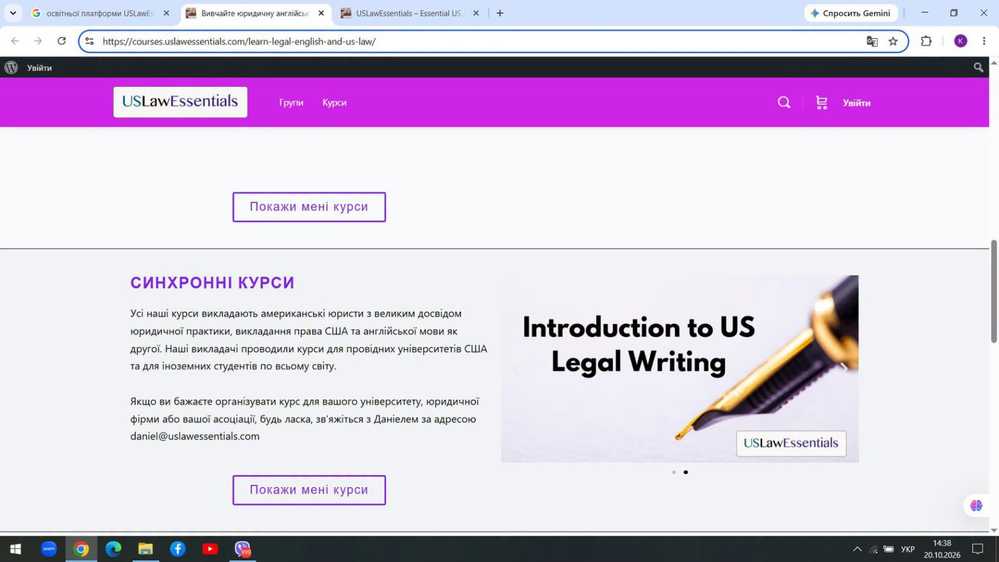Image resolution: width=999 pixels, height=562 pixels.
Task: Advance the slider with the right arrow
Action: click(x=844, y=367)
